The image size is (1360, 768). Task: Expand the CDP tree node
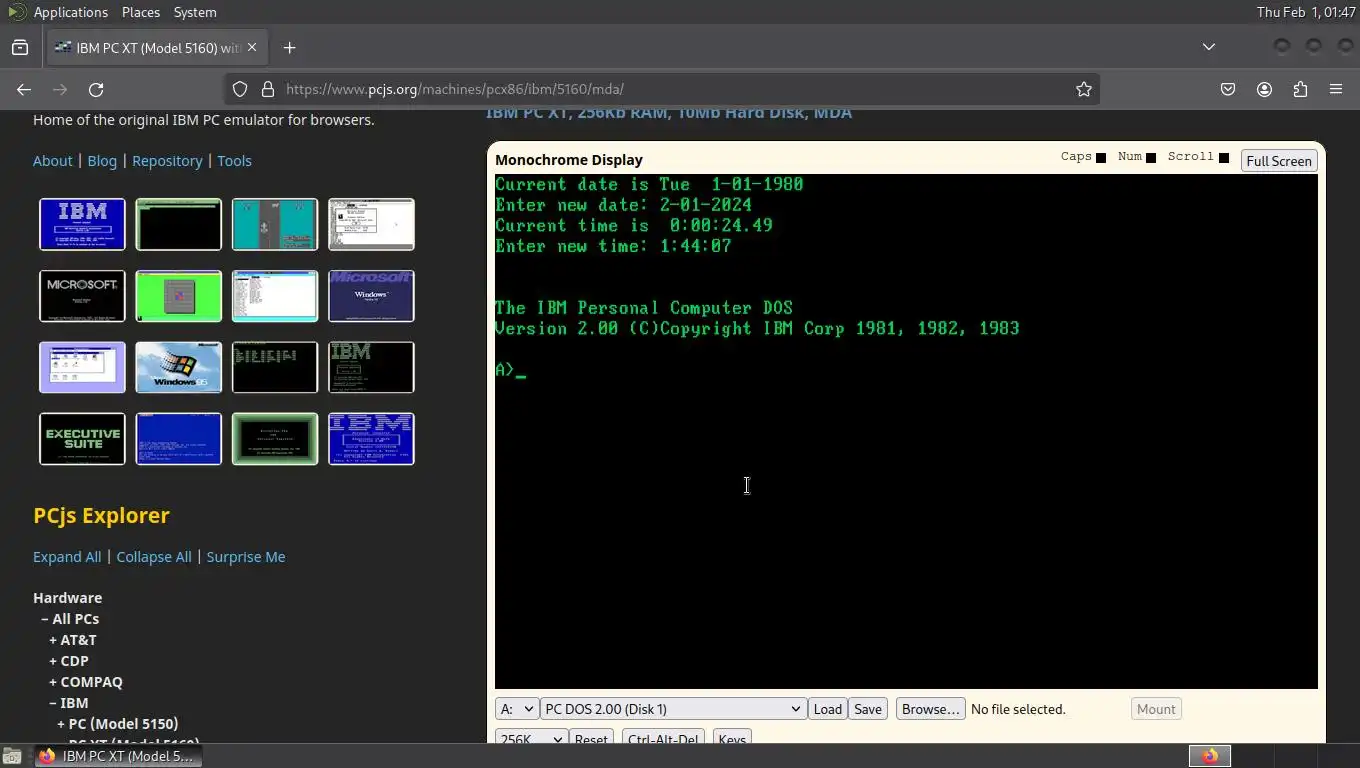pos(69,661)
